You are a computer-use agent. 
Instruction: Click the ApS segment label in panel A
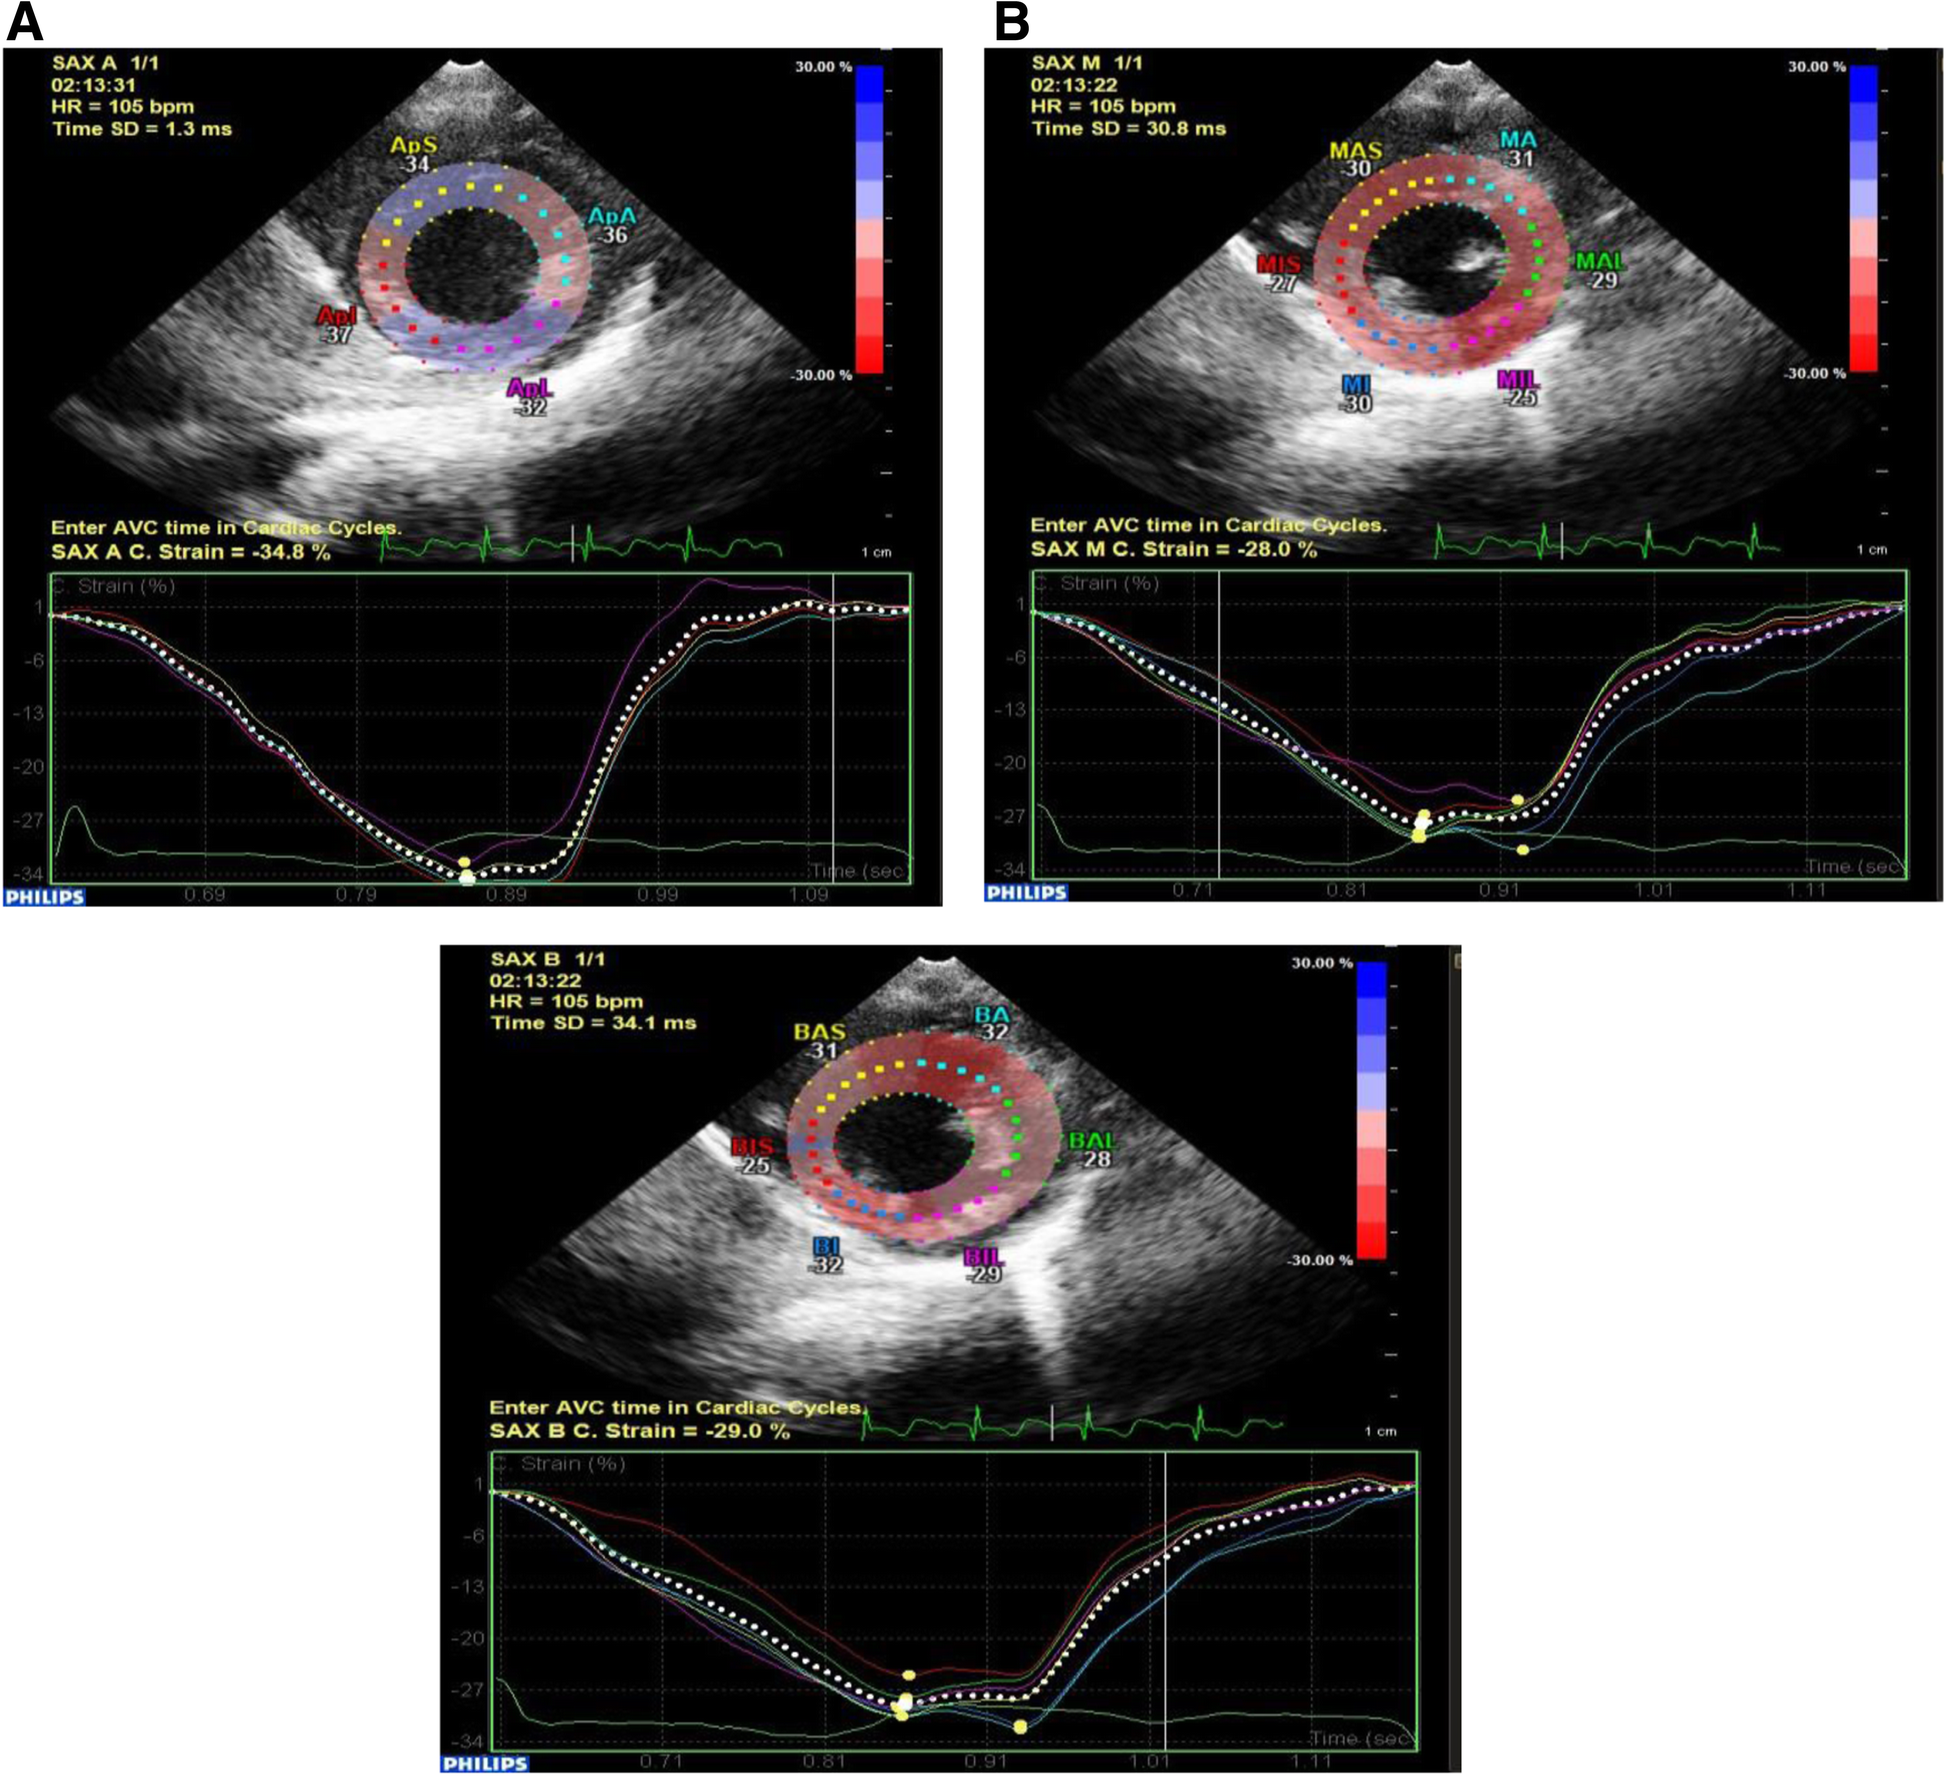(413, 146)
